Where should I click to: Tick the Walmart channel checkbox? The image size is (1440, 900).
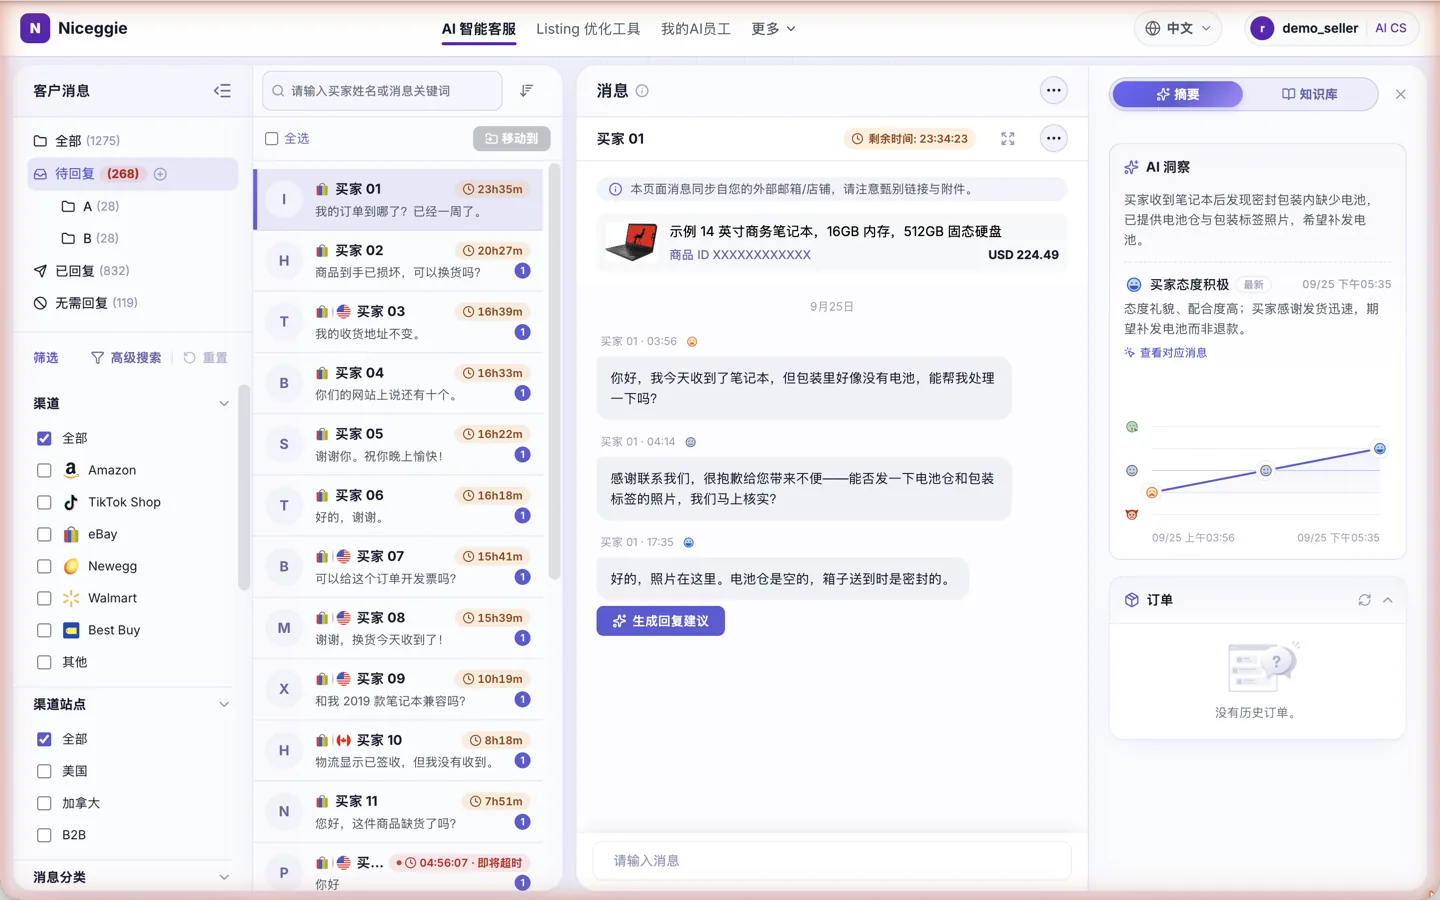tap(44, 598)
